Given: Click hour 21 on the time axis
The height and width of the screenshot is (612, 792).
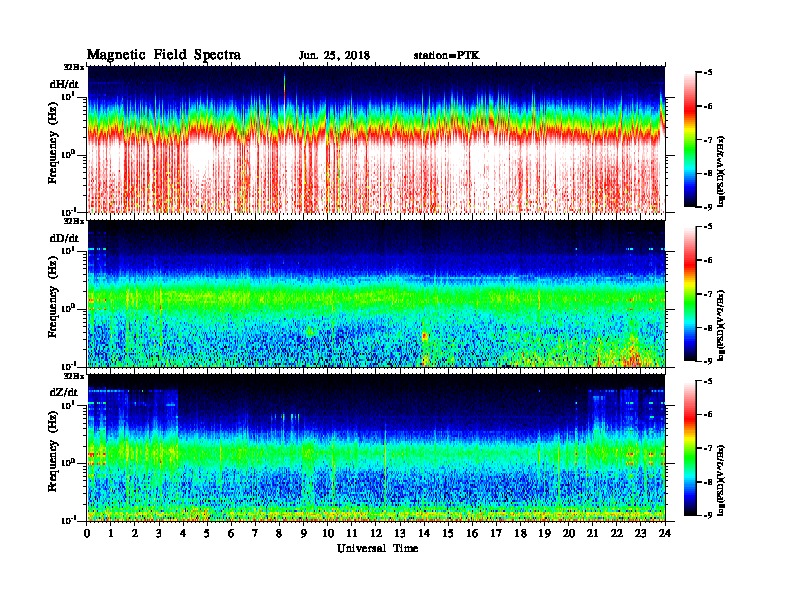Looking at the screenshot, I should [593, 534].
